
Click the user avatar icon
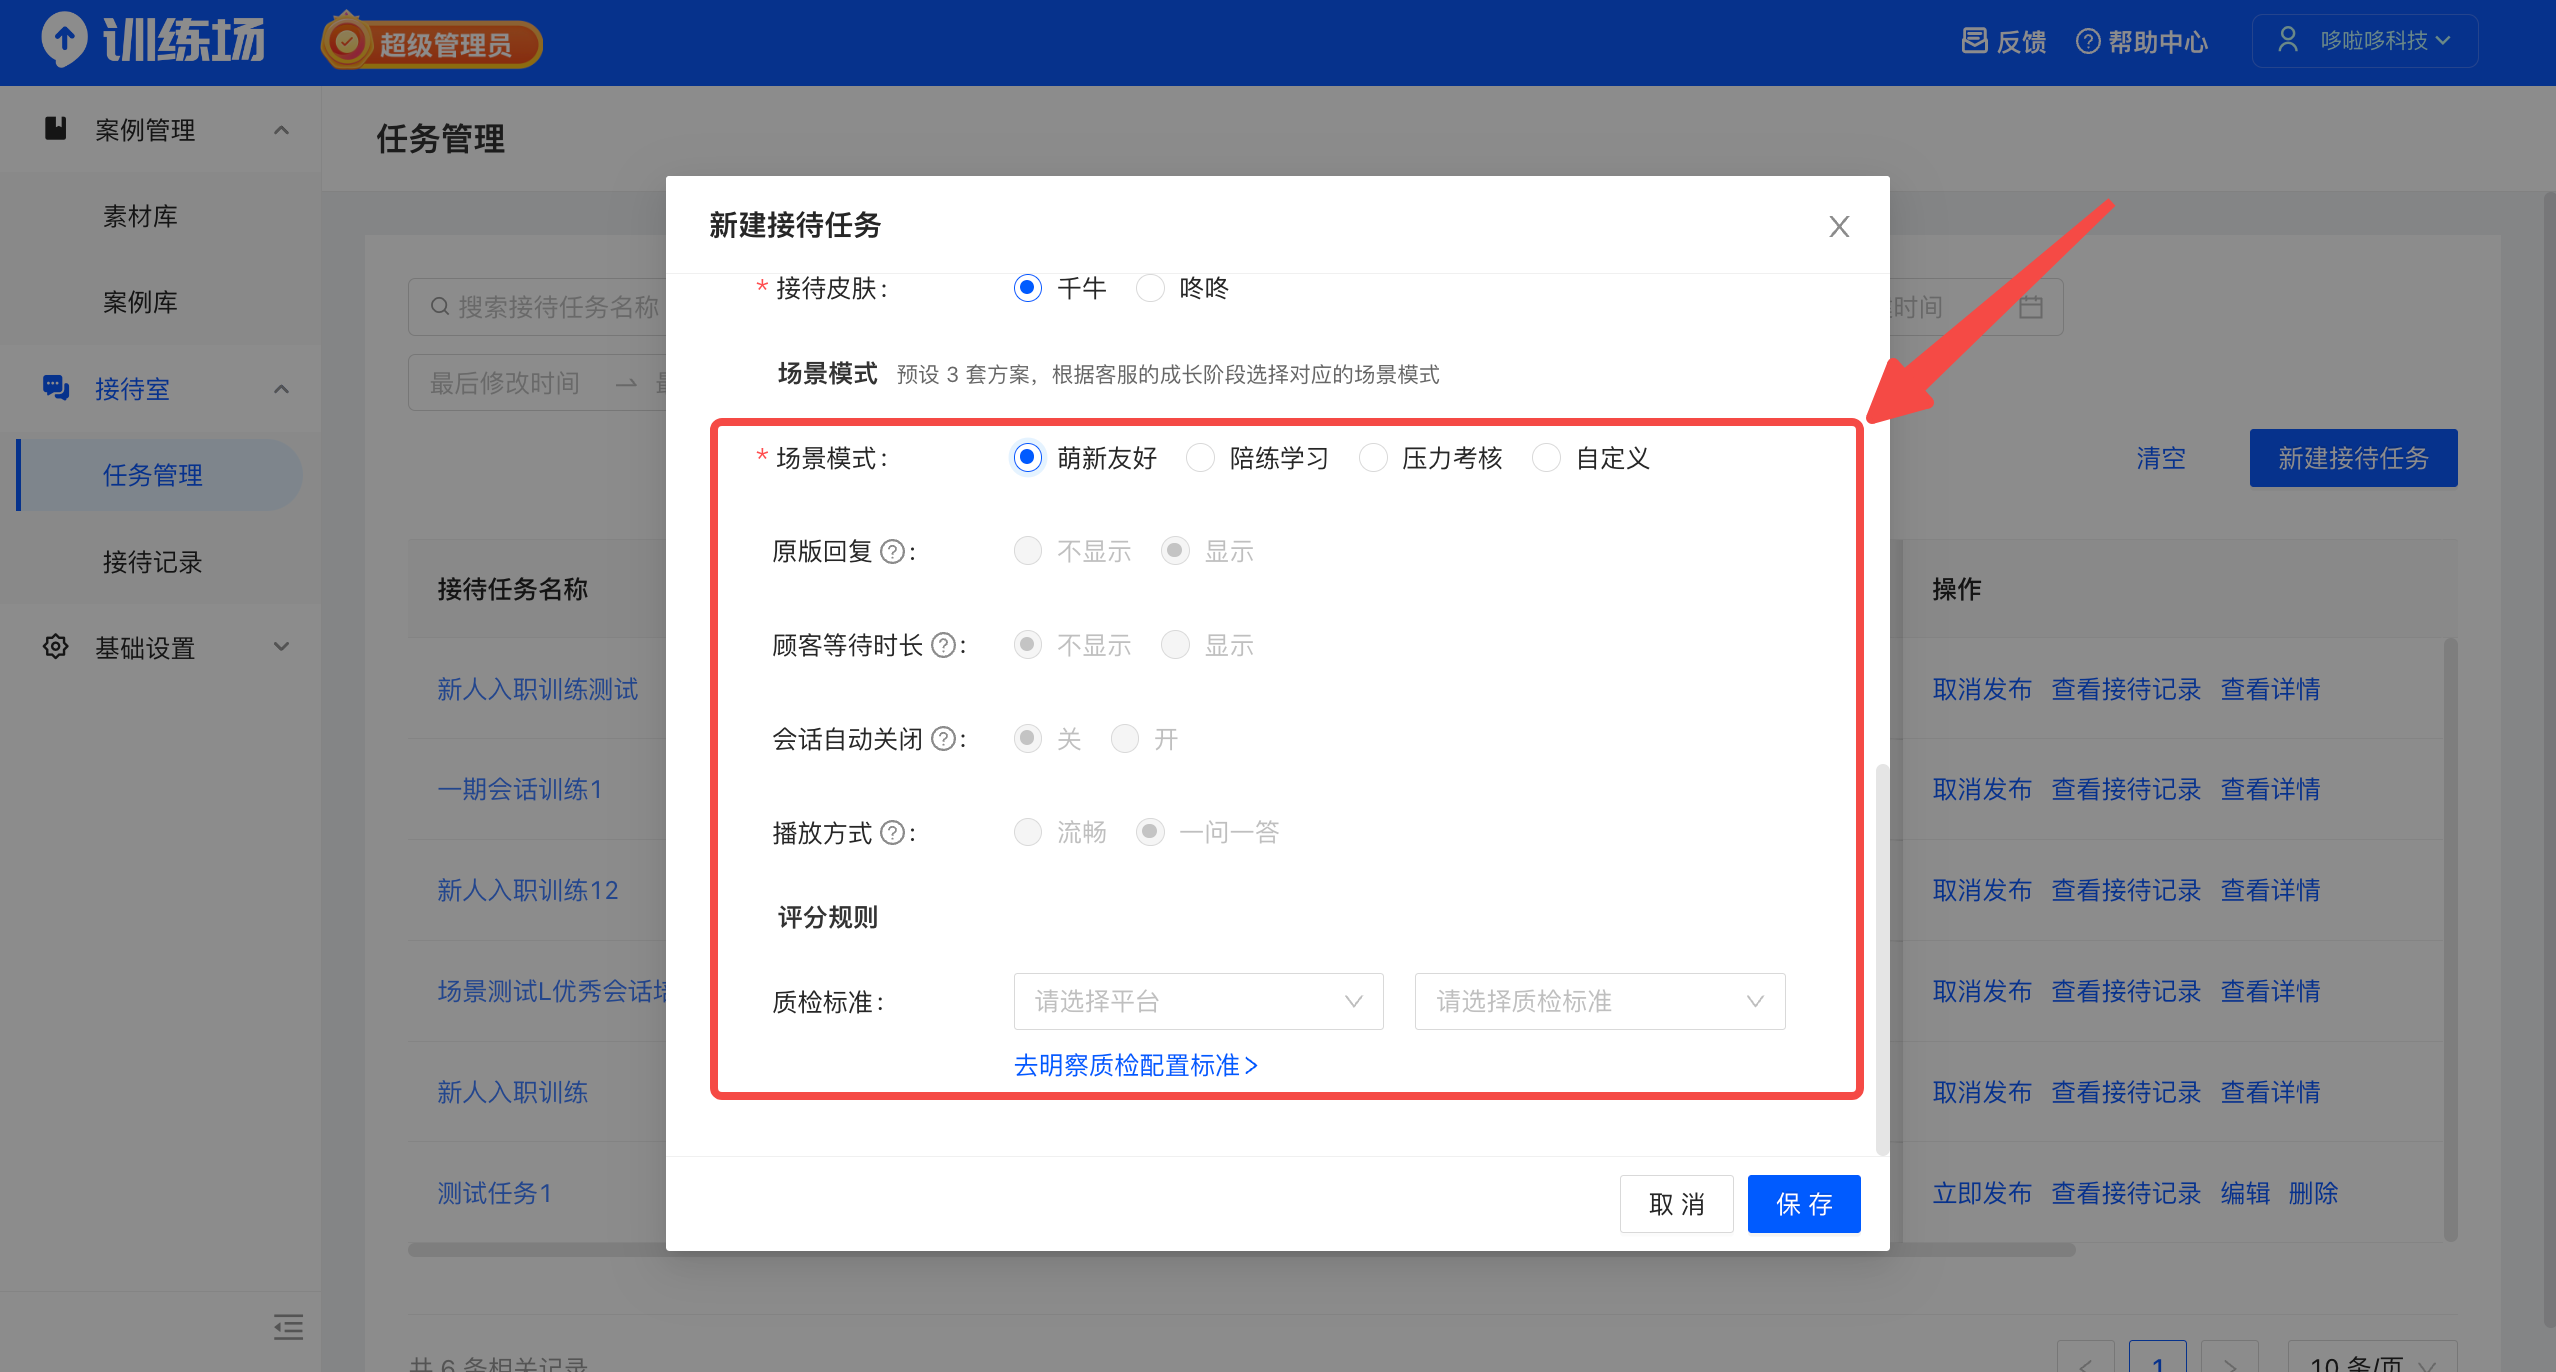[2287, 40]
